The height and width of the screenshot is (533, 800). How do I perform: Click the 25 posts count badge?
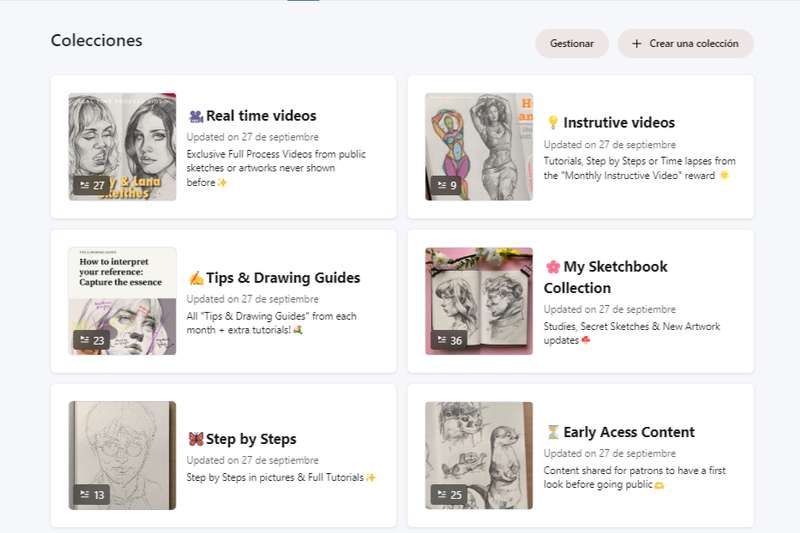click(x=449, y=495)
